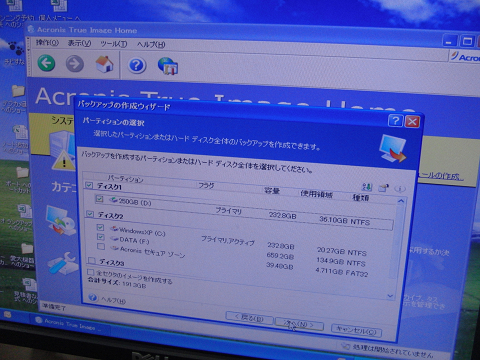Toggle the ディスク1 checkbox

89,185
